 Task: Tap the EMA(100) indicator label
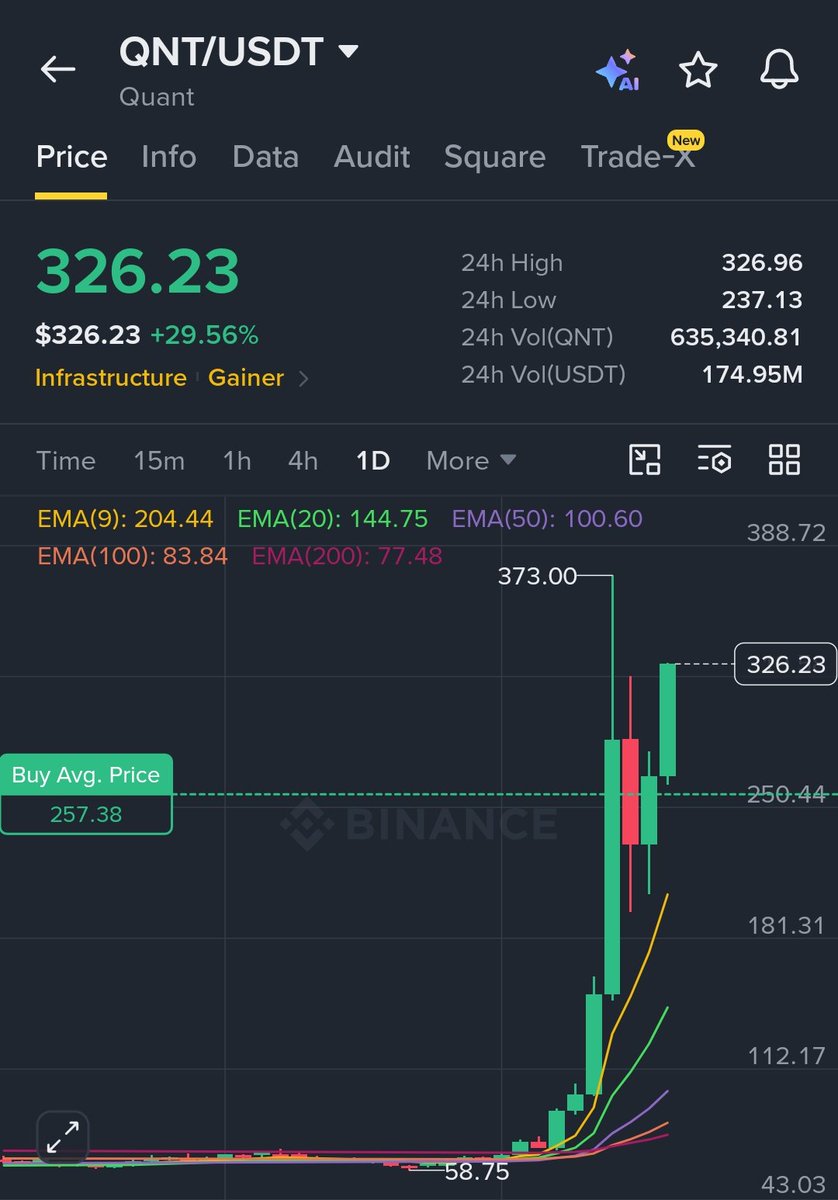(x=132, y=556)
